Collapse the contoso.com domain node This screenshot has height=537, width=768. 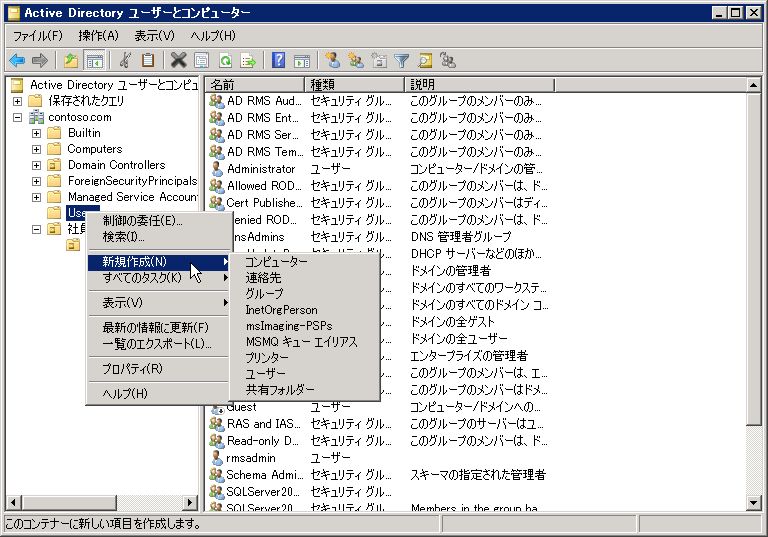tap(18, 118)
